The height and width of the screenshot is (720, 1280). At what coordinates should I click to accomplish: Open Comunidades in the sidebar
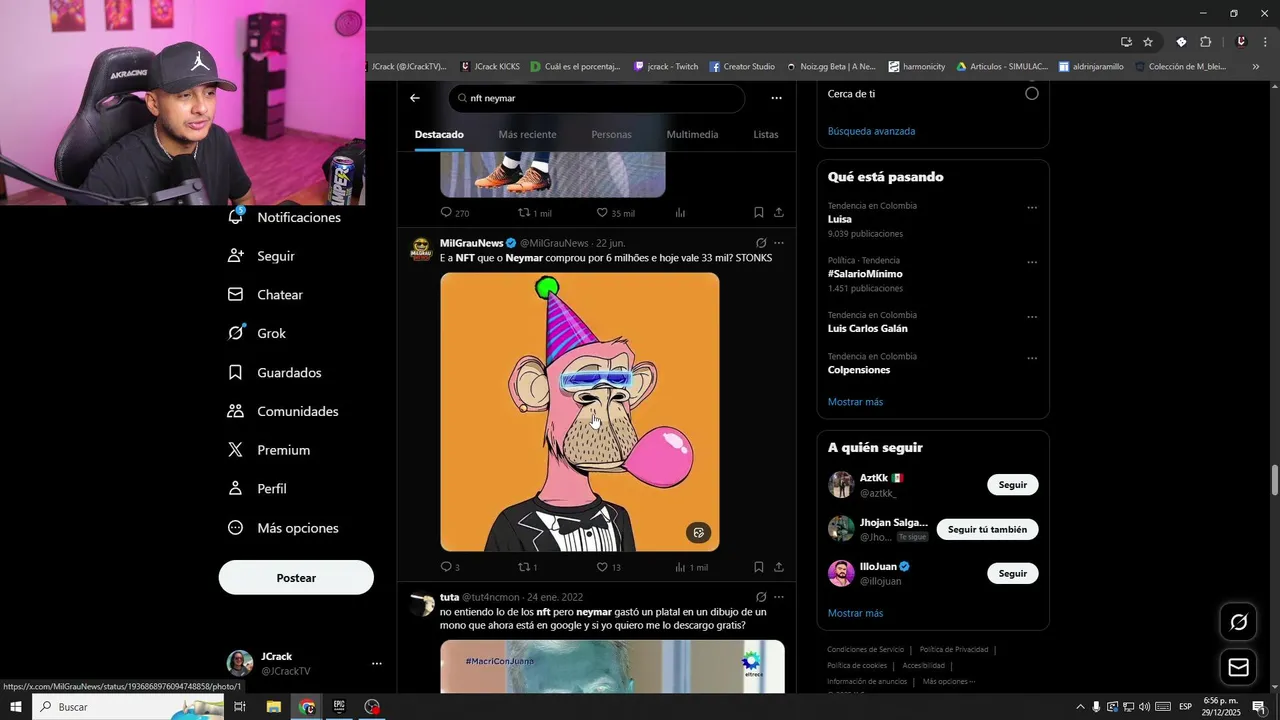[283, 411]
